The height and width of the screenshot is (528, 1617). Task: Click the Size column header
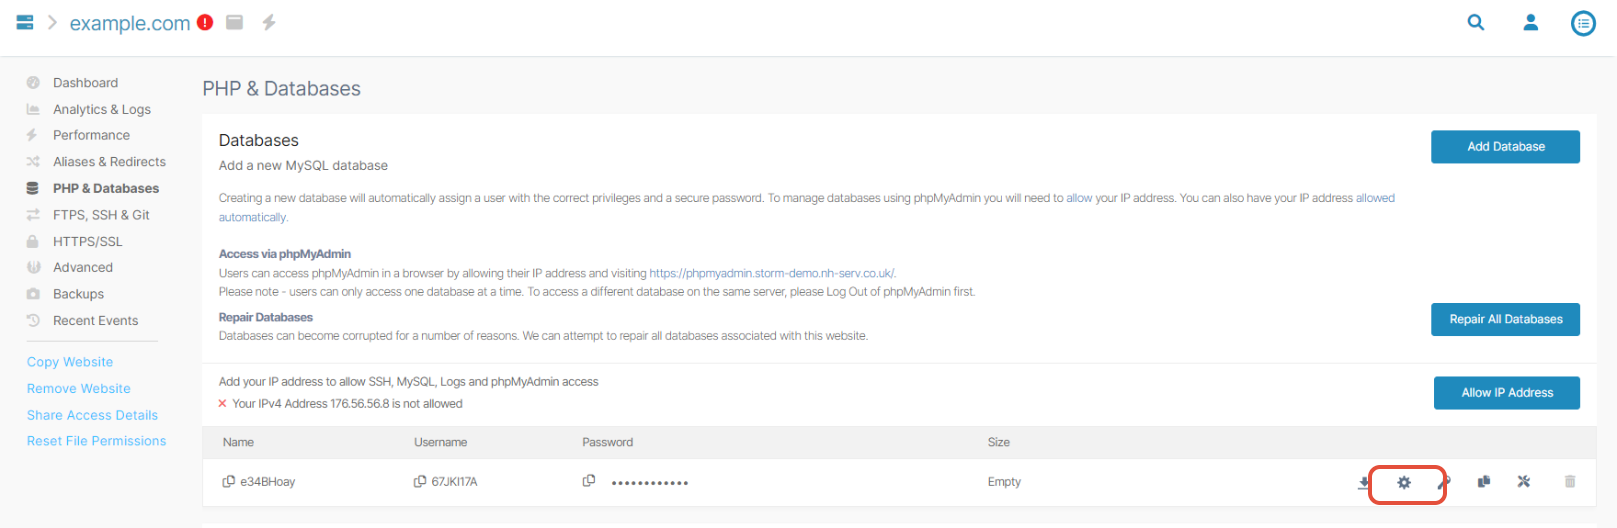999,442
